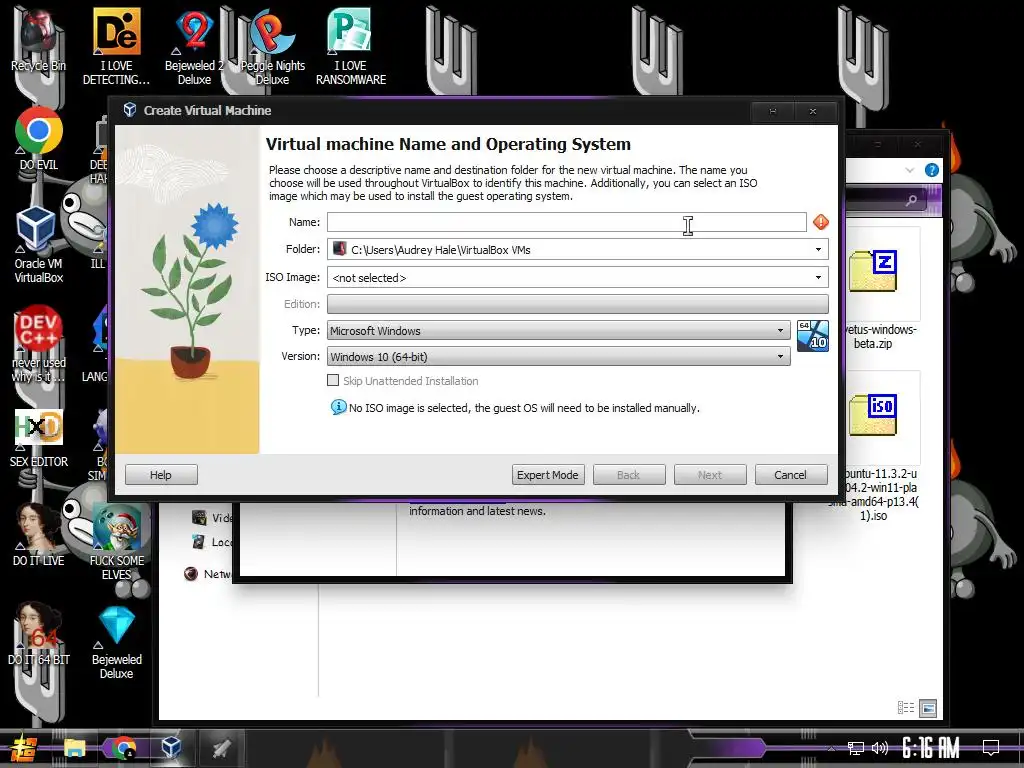Select the Loc... item in Explorer sidebar

[x=212, y=541]
